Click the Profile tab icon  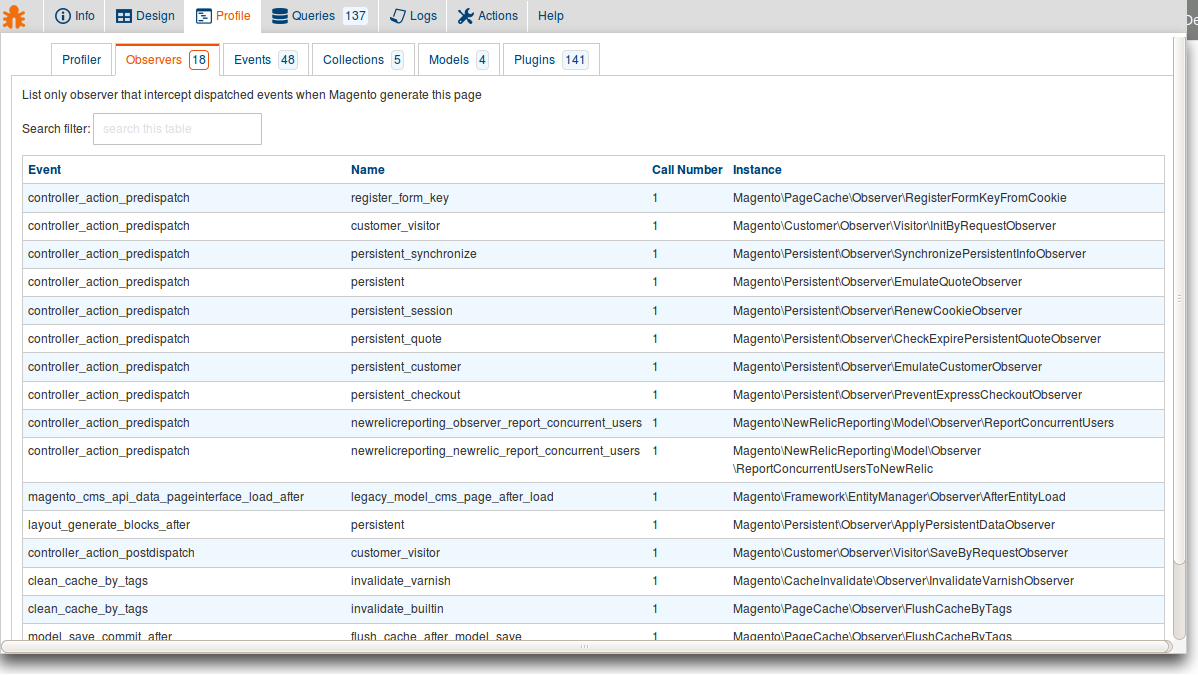click(x=203, y=16)
